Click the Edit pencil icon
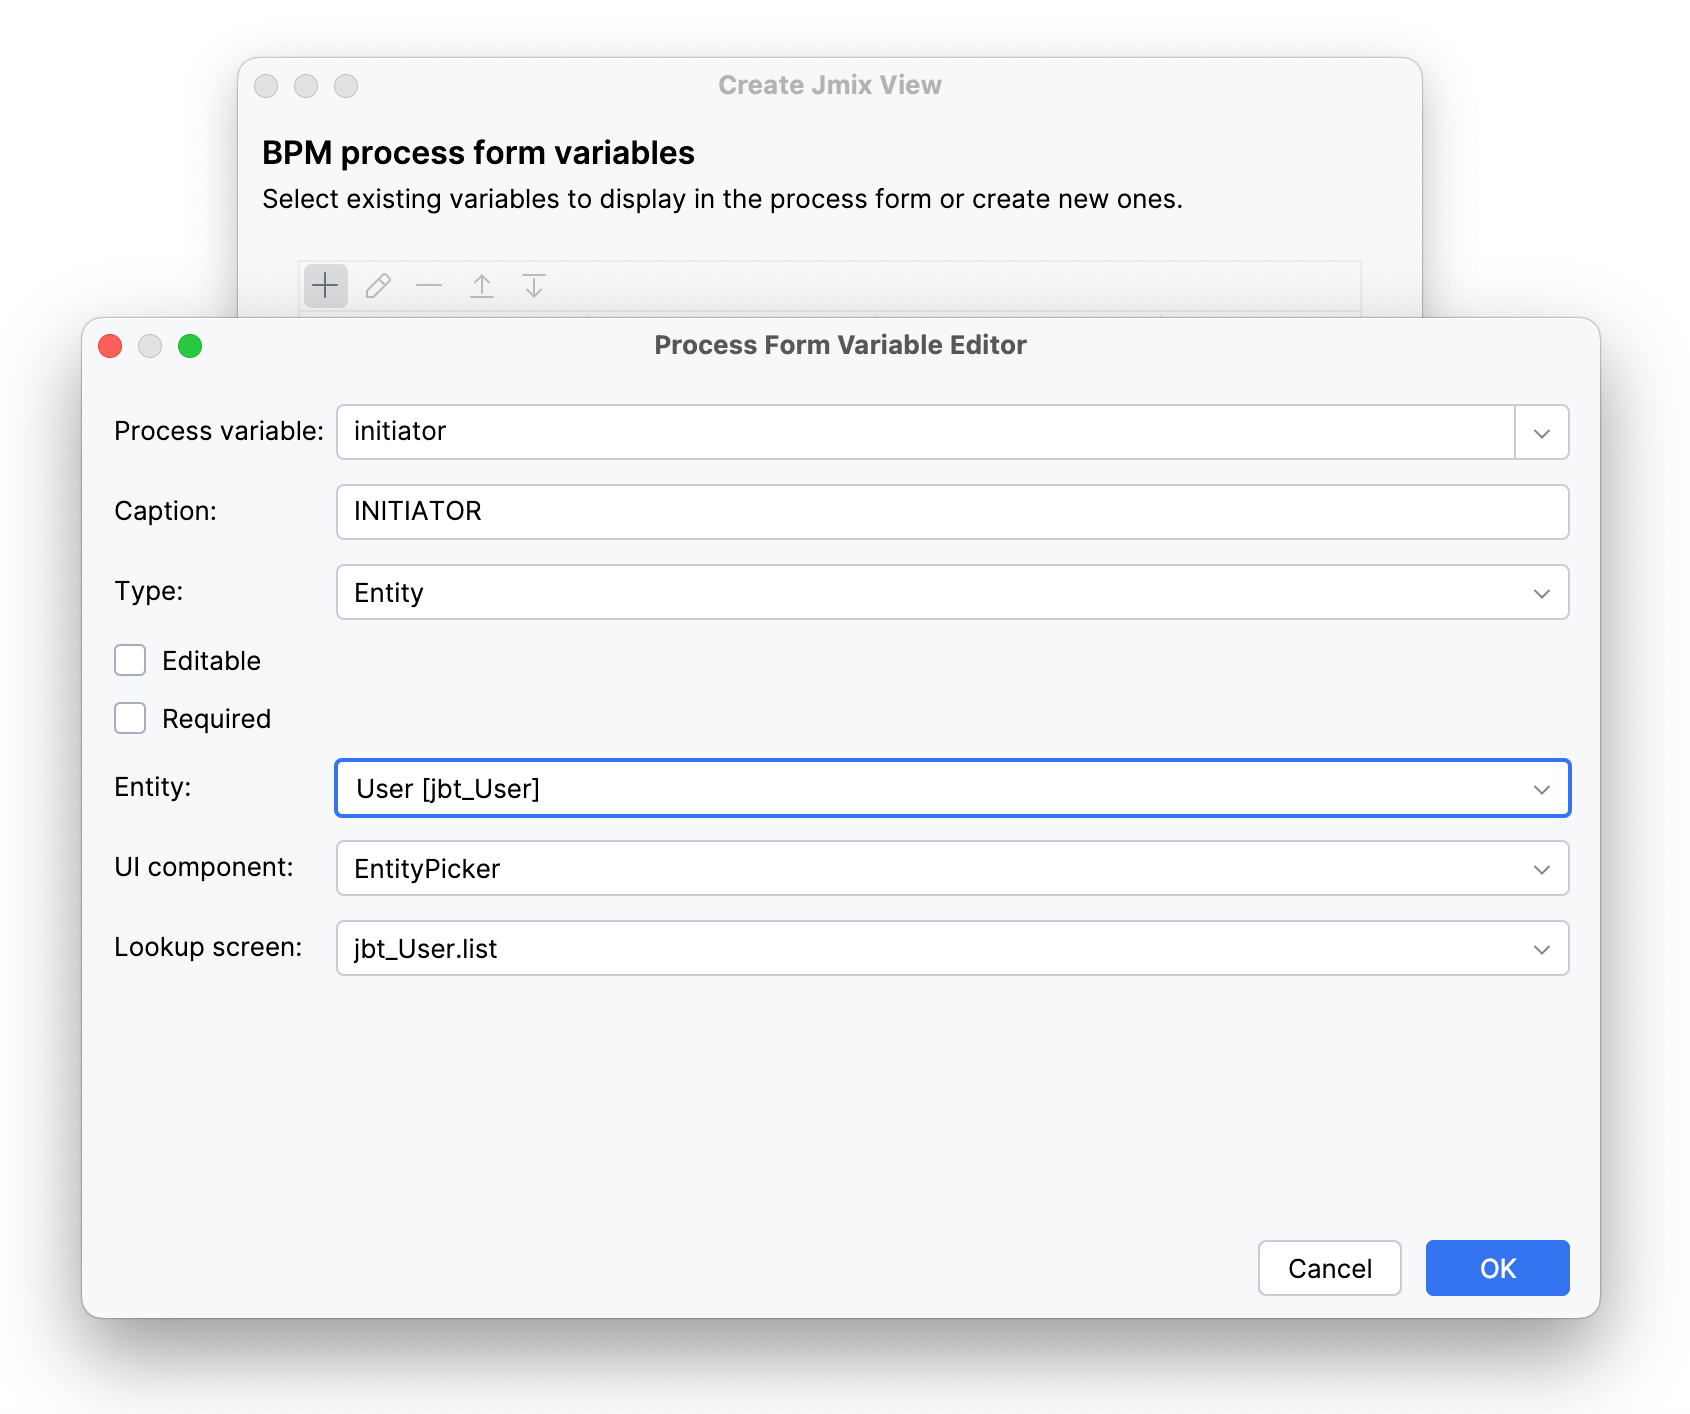Viewport: 1690px width, 1414px height. tap(378, 287)
